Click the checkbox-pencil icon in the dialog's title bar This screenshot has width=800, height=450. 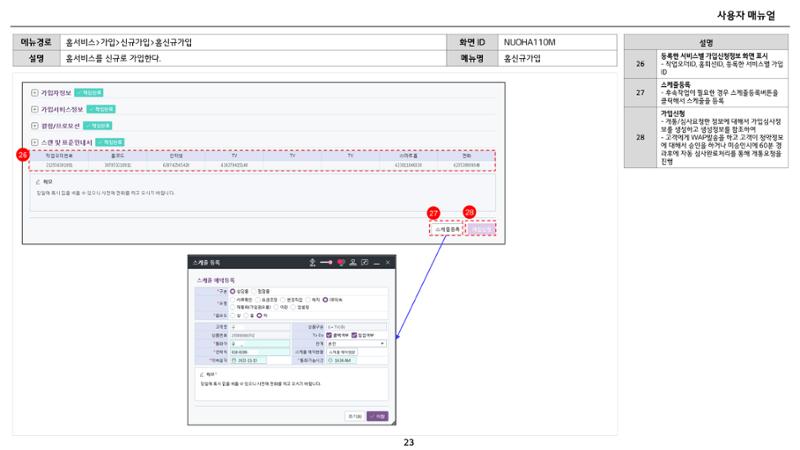point(365,262)
